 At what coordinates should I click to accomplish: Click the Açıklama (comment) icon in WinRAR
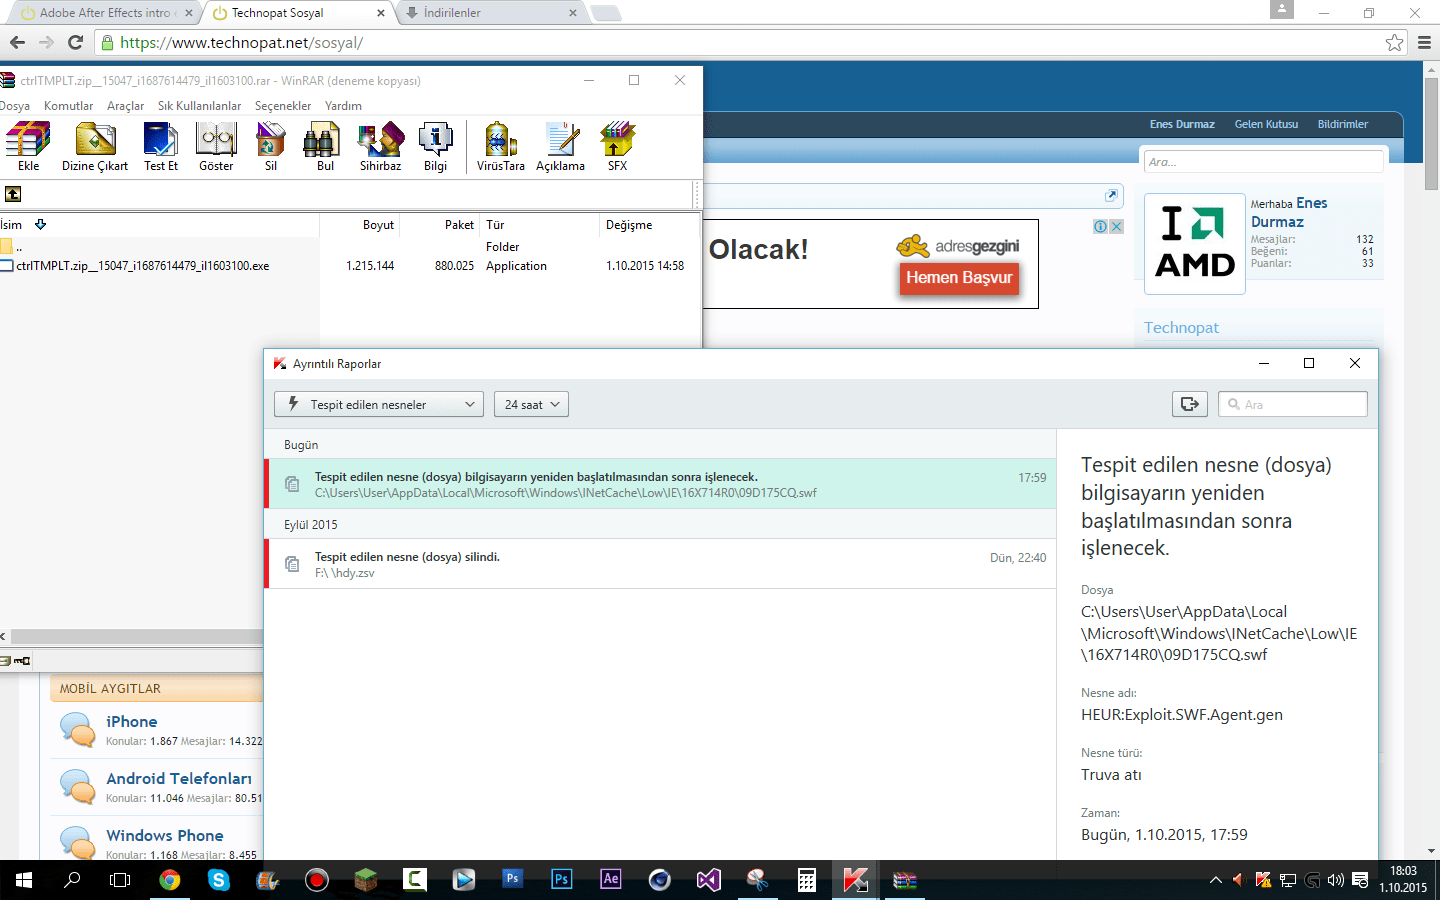(x=561, y=147)
